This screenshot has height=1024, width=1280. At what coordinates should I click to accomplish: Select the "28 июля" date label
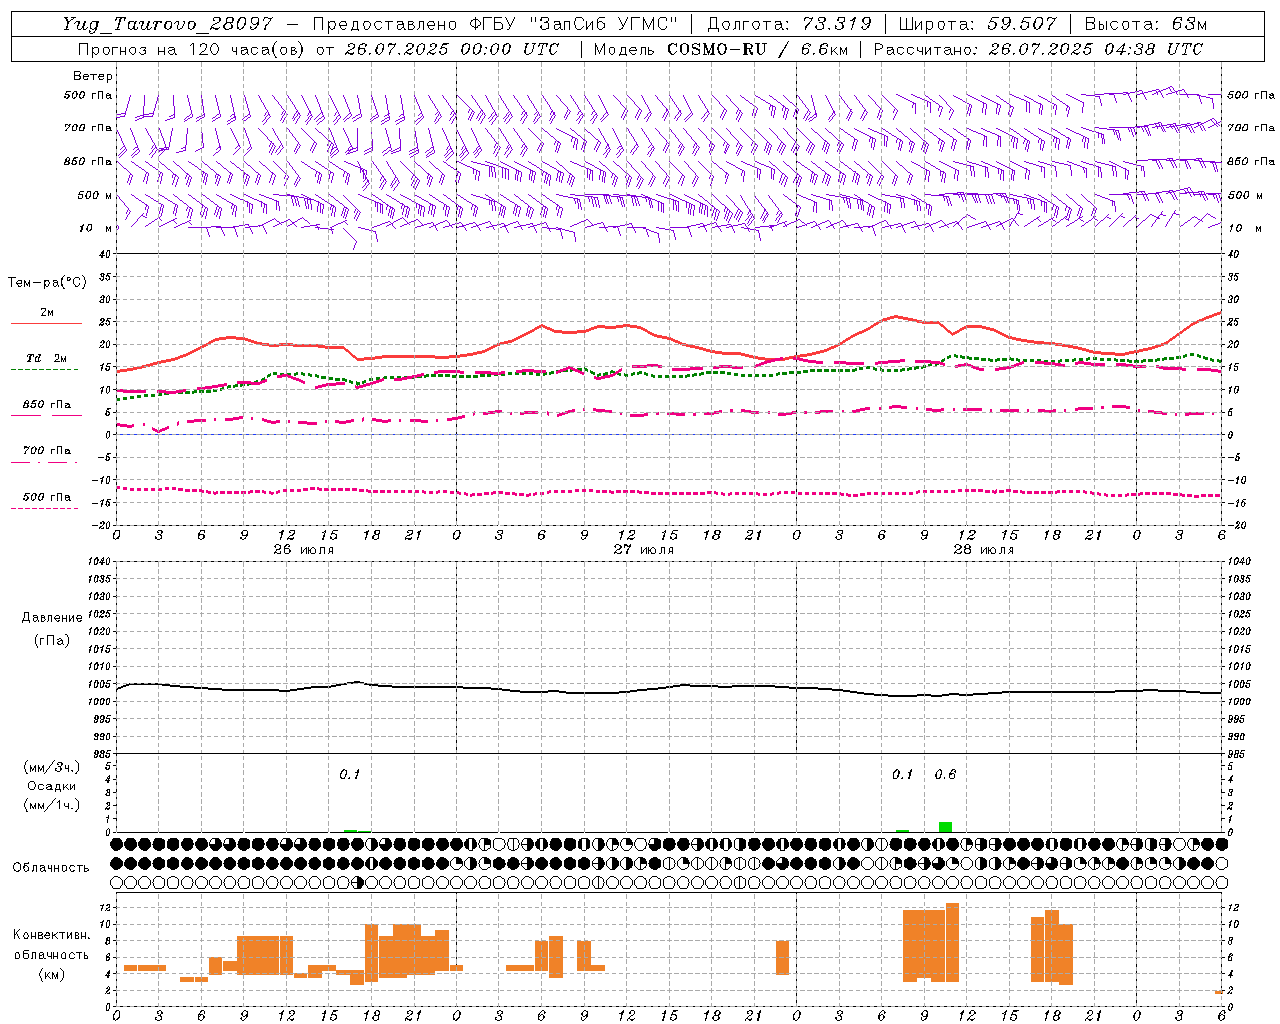click(984, 550)
